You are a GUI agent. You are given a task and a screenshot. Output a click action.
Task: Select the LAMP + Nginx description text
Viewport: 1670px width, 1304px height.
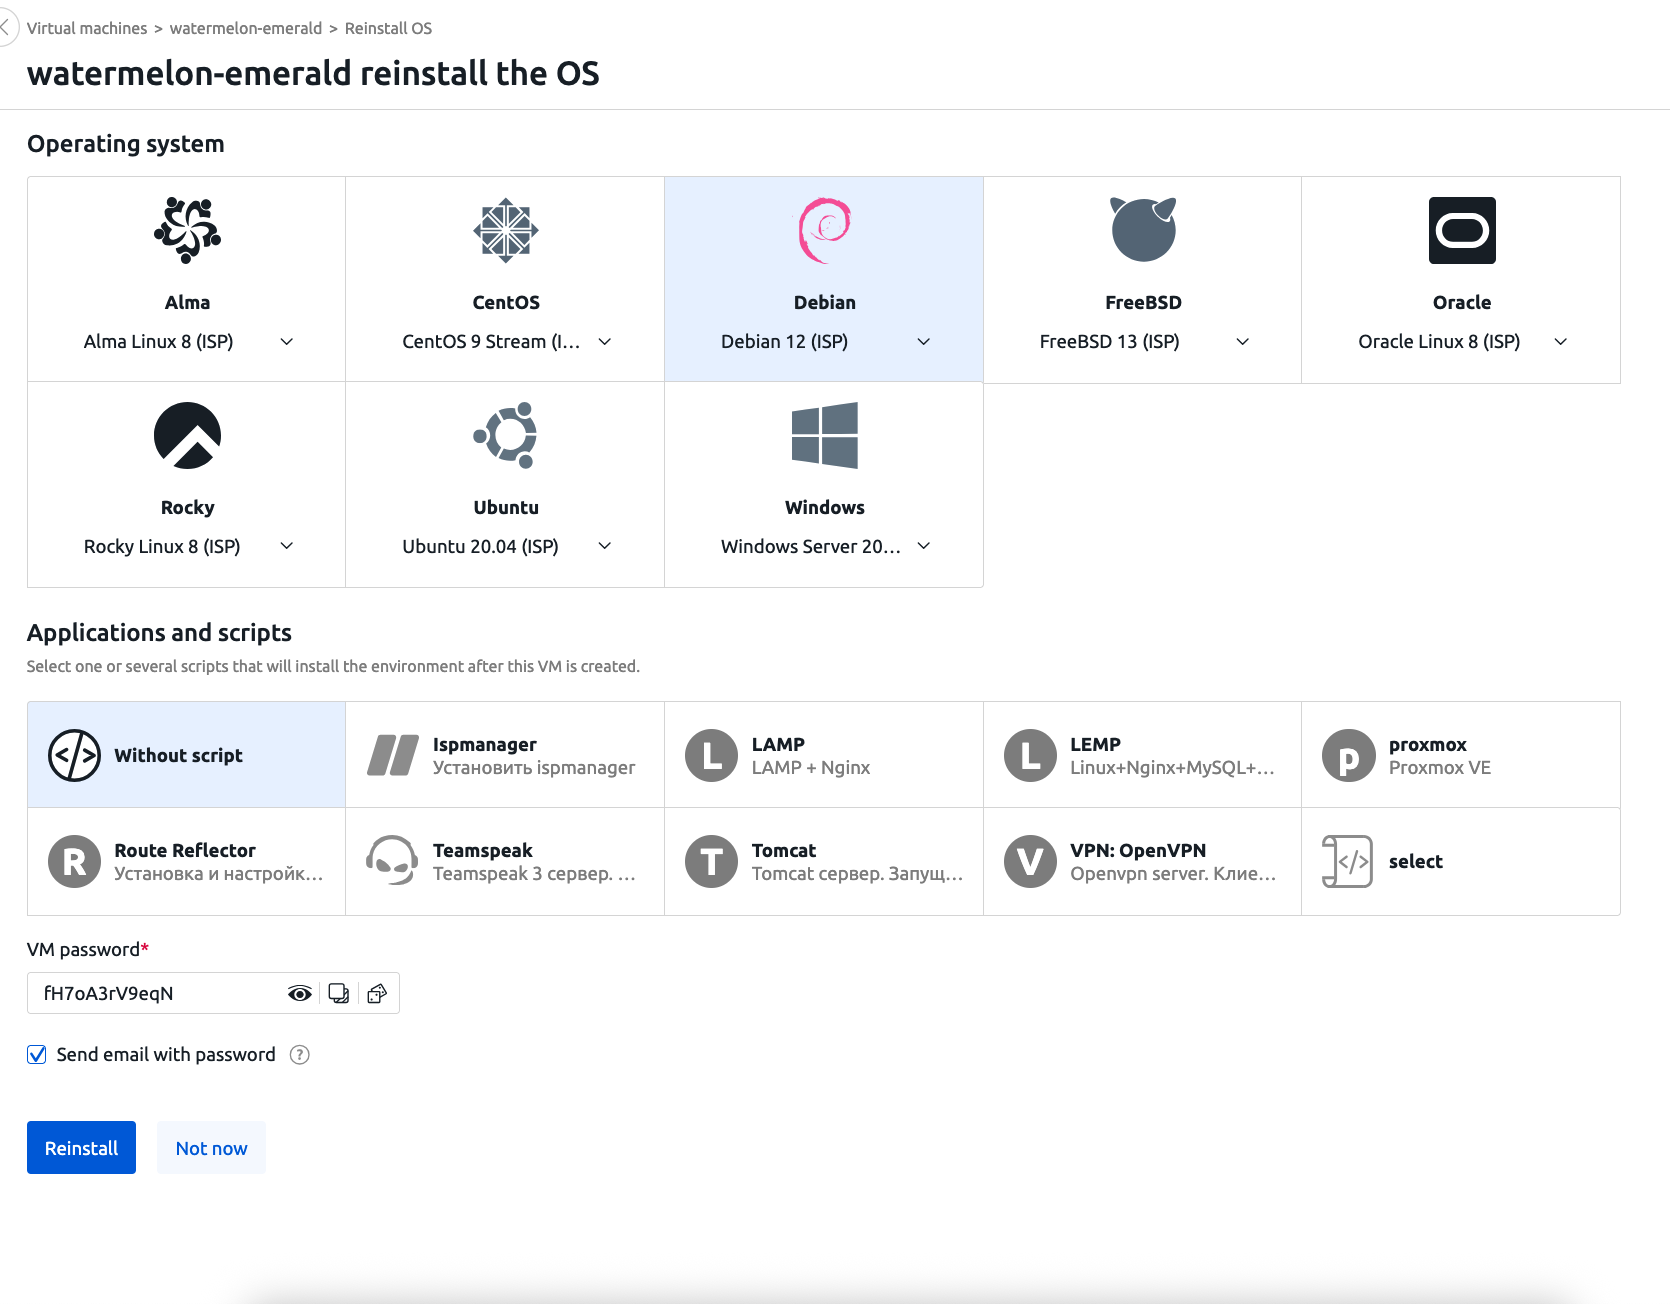[x=810, y=768]
